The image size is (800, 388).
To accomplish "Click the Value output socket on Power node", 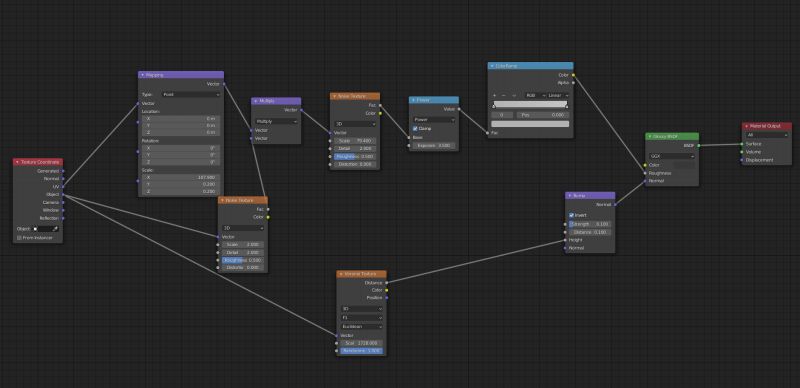I will tap(459, 109).
